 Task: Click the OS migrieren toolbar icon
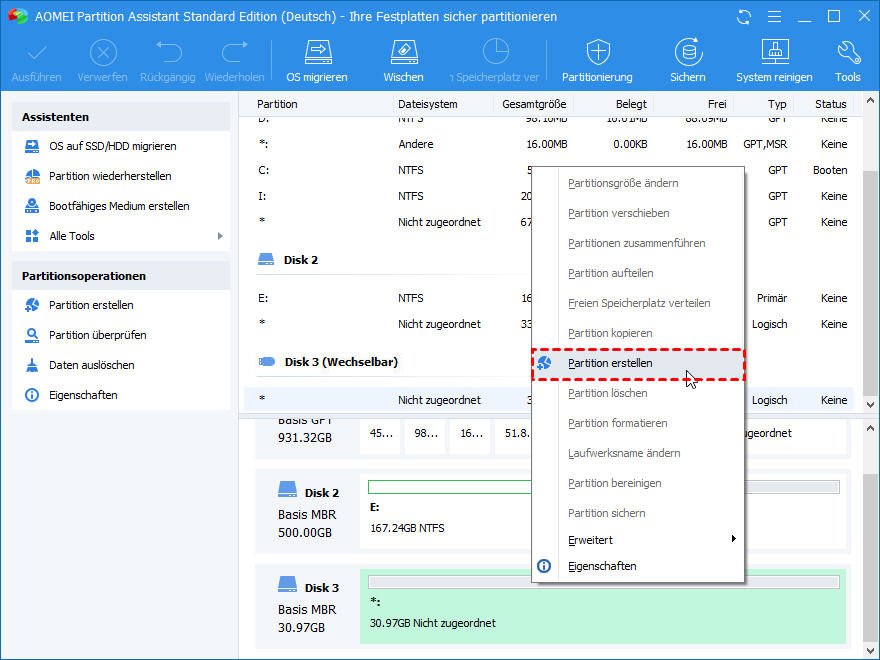pyautogui.click(x=318, y=53)
